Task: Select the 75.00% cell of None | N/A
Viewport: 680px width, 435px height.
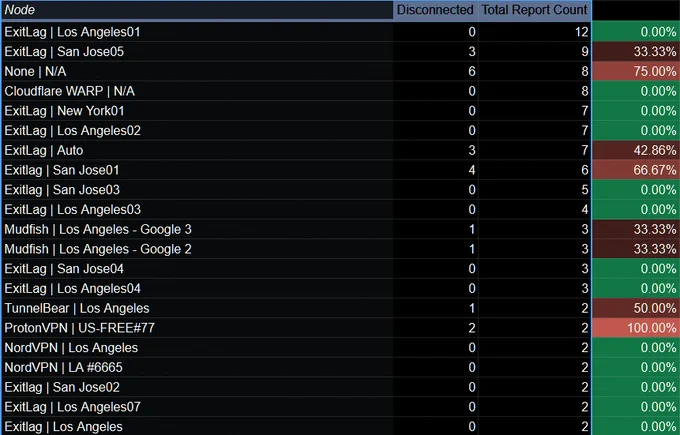Action: click(x=636, y=71)
